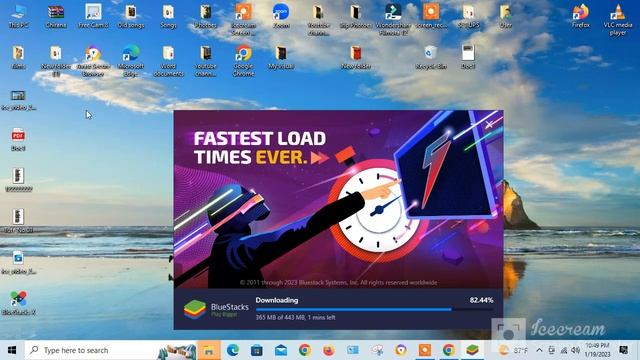The width and height of the screenshot is (640, 360).
Task: Launch Icecream Screen Recorder desktop shortcut
Action: [x=243, y=20]
